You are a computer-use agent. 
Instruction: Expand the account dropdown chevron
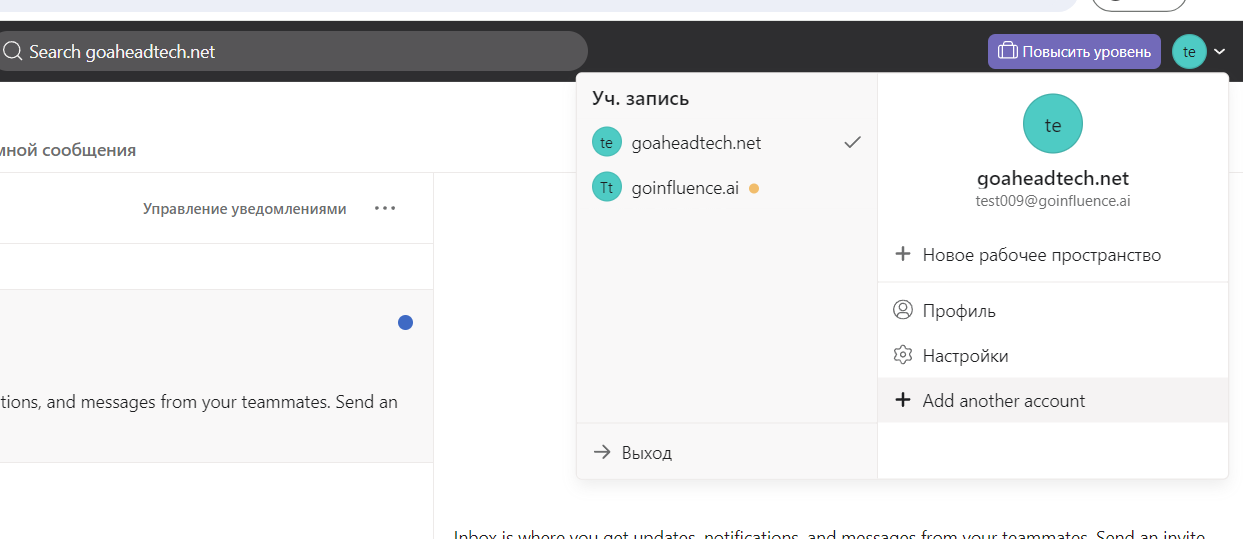(x=1220, y=52)
